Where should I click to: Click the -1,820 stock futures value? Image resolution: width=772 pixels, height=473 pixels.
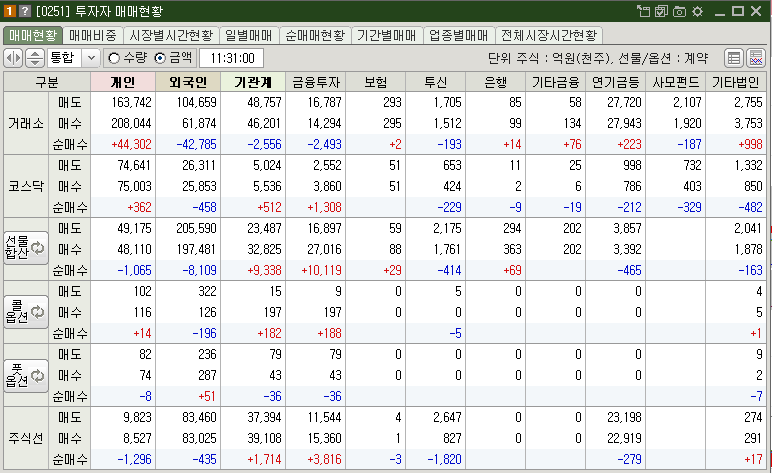(x=445, y=459)
